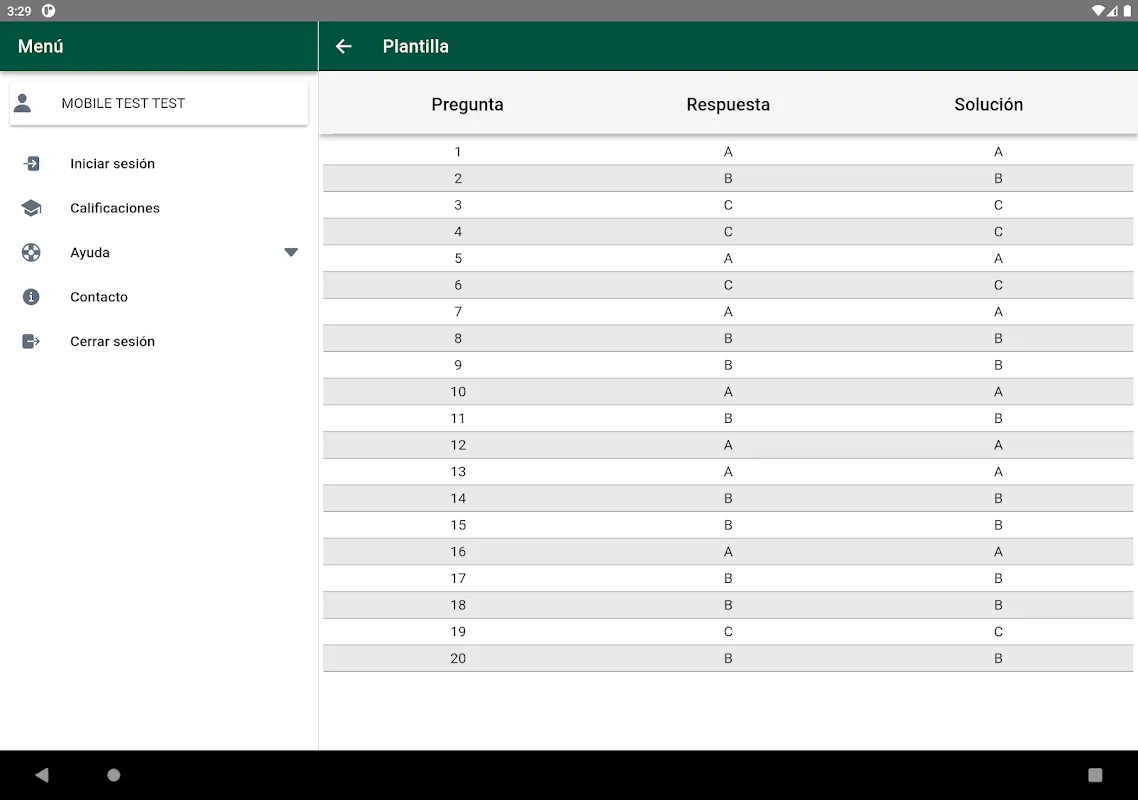Screen dimensions: 1138x800
Task: Select question number 10 cell
Action: point(458,392)
